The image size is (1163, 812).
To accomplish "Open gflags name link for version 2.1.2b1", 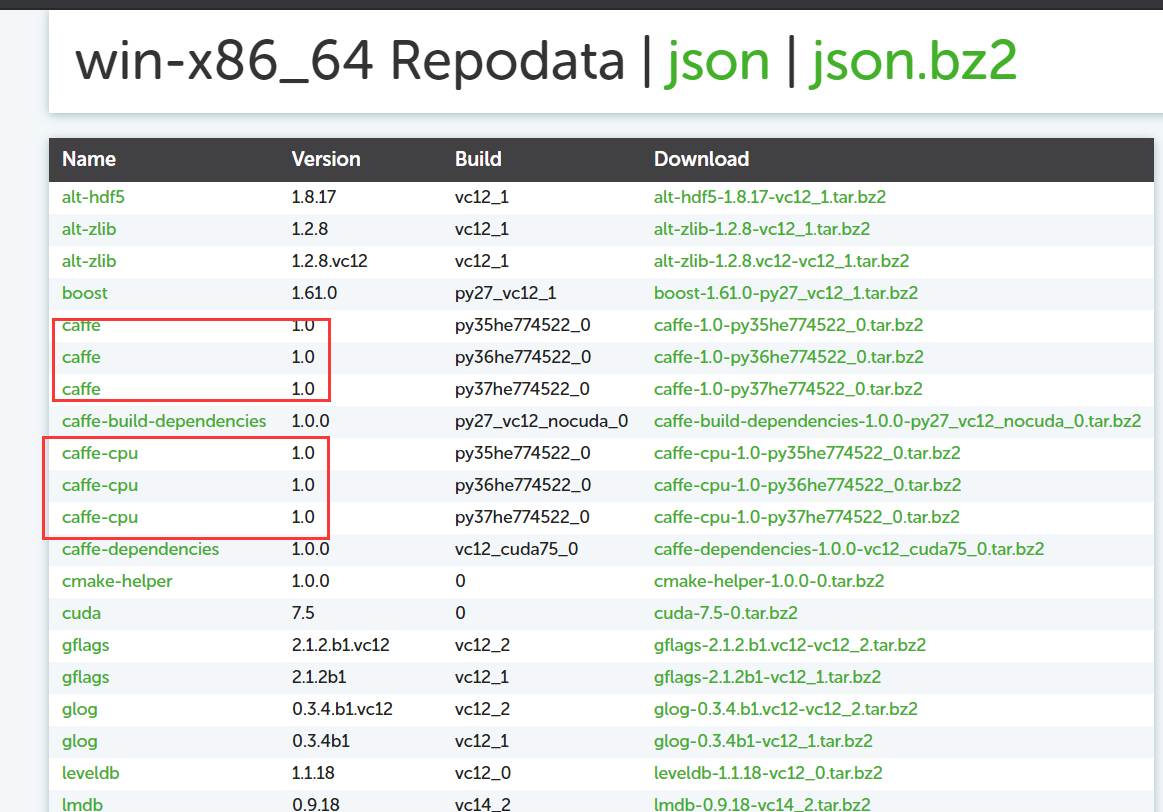I will click(85, 677).
